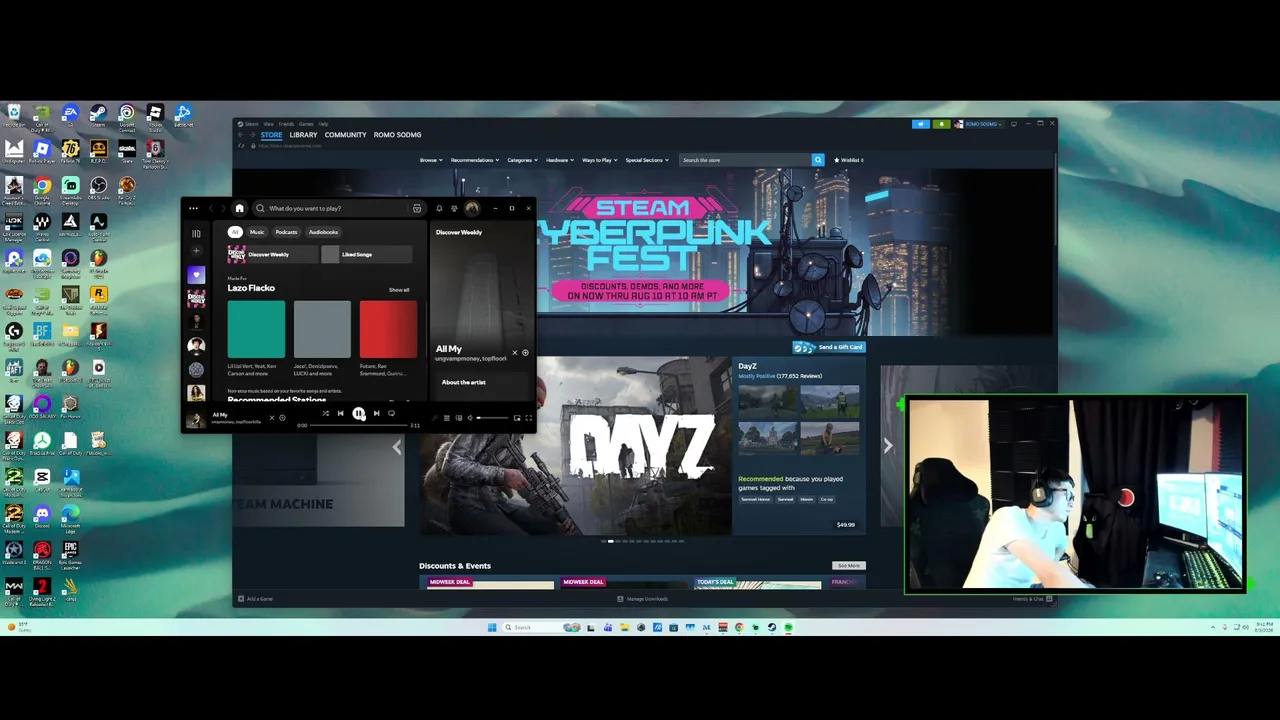Image resolution: width=1280 pixels, height=720 pixels.
Task: Click Steam Search the store field
Action: [745, 160]
